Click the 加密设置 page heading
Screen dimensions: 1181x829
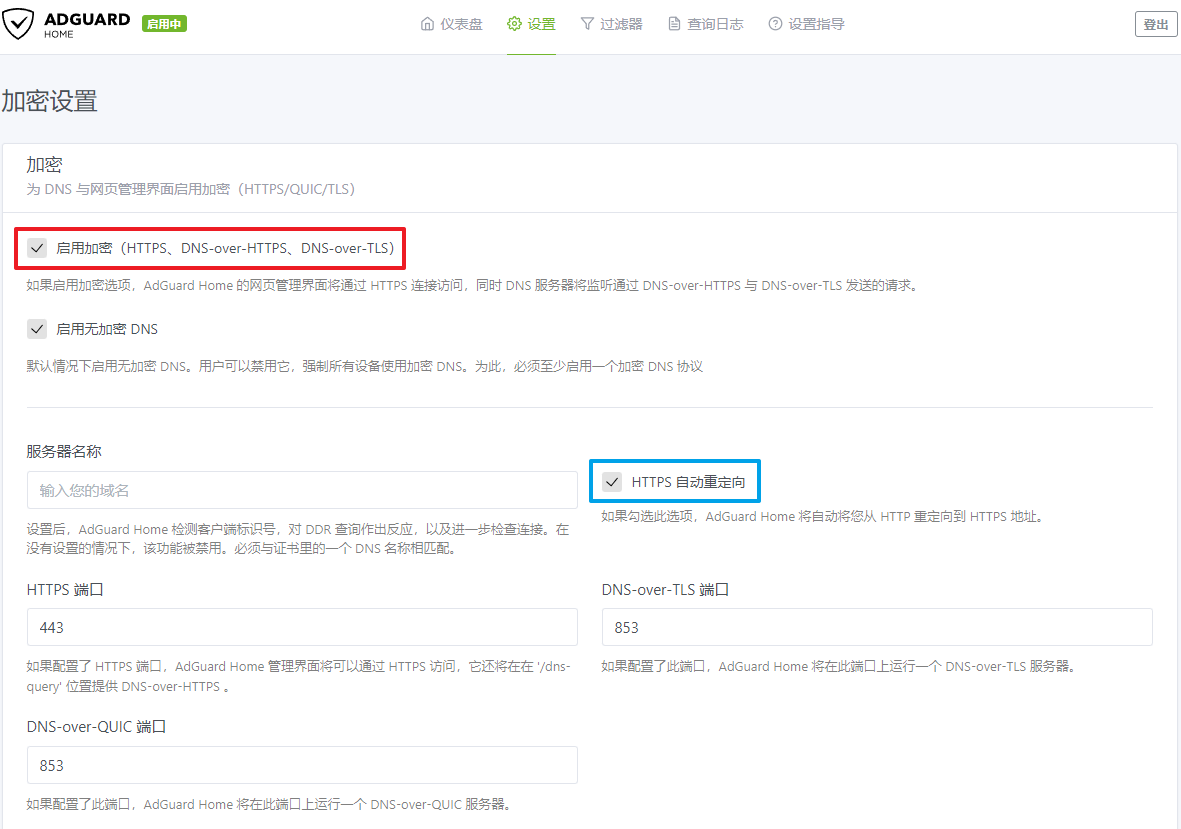click(50, 101)
